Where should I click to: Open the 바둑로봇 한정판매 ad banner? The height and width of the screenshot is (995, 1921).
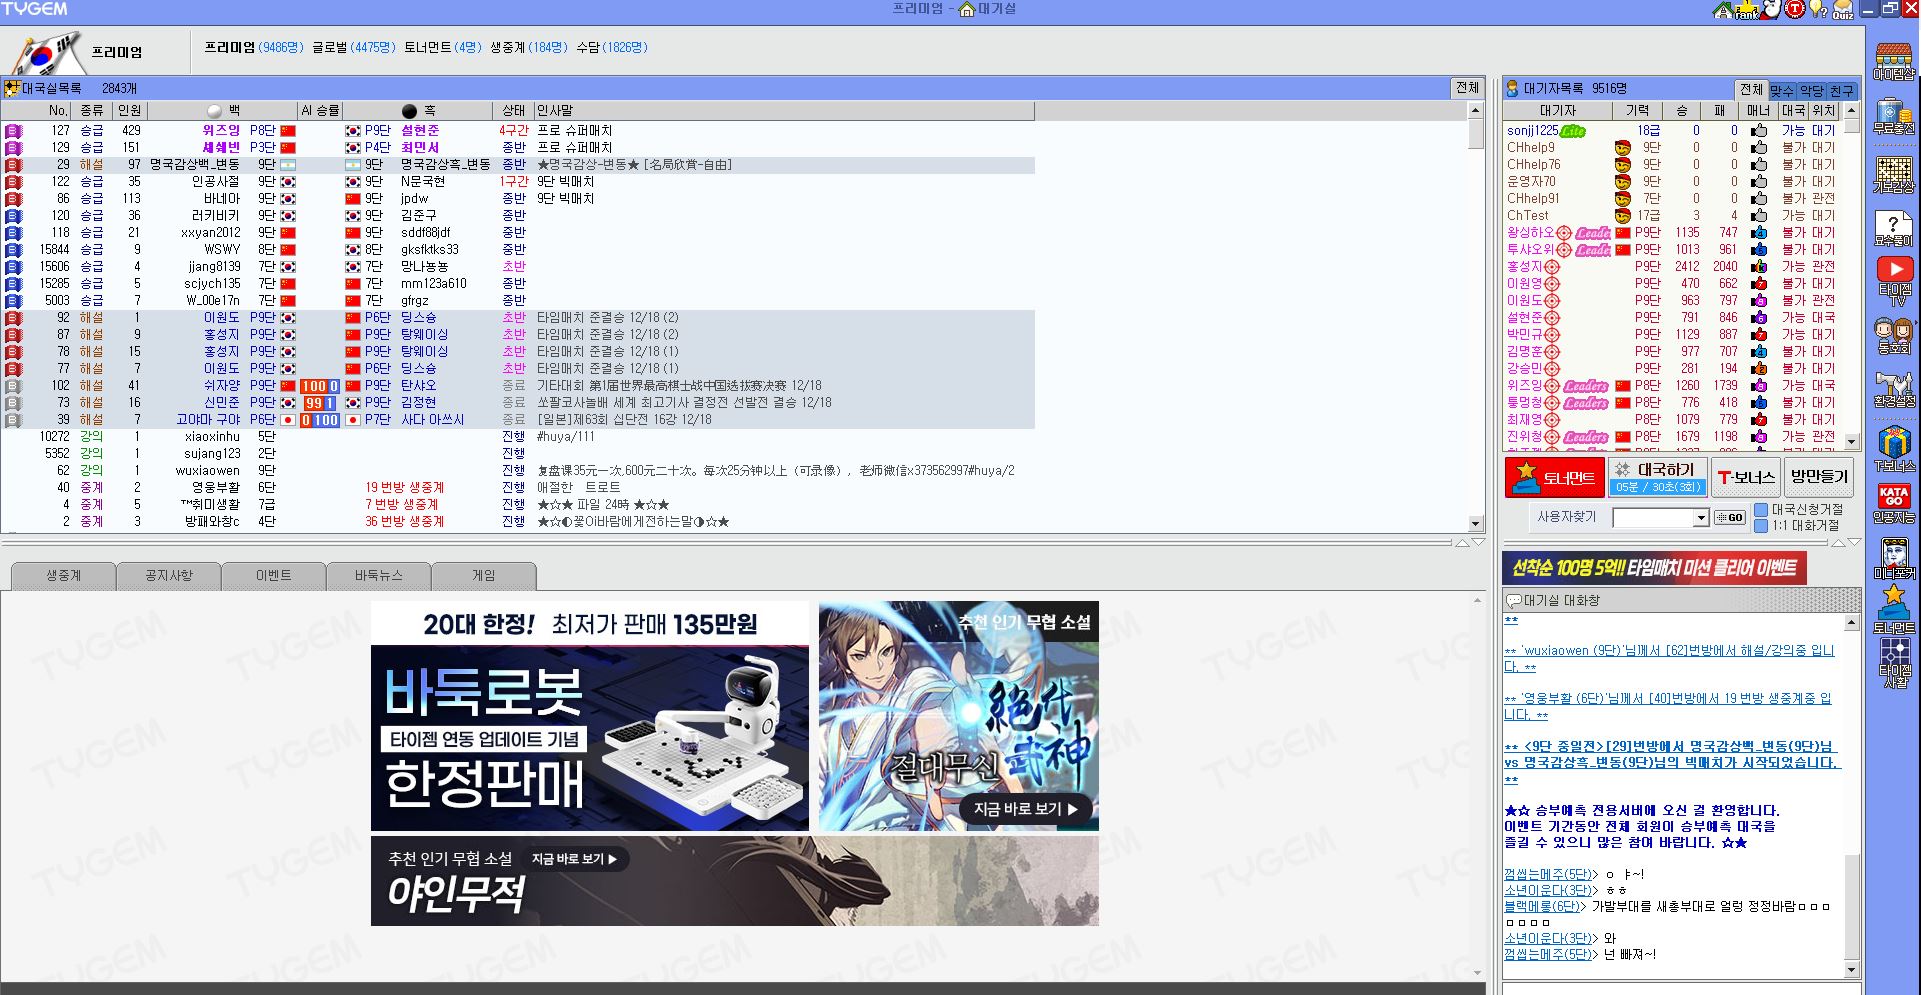(x=590, y=716)
